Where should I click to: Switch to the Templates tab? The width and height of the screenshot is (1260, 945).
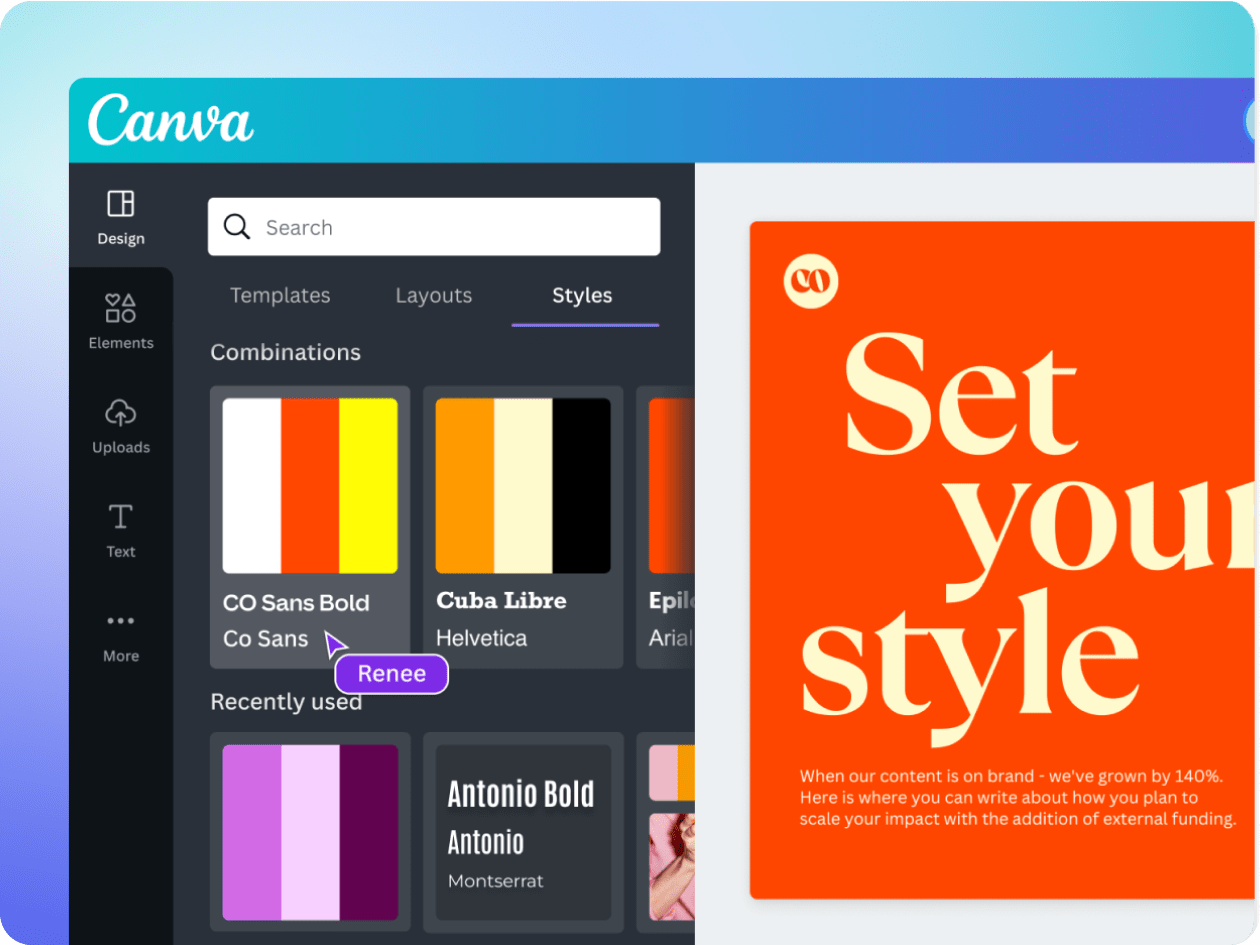pos(280,295)
